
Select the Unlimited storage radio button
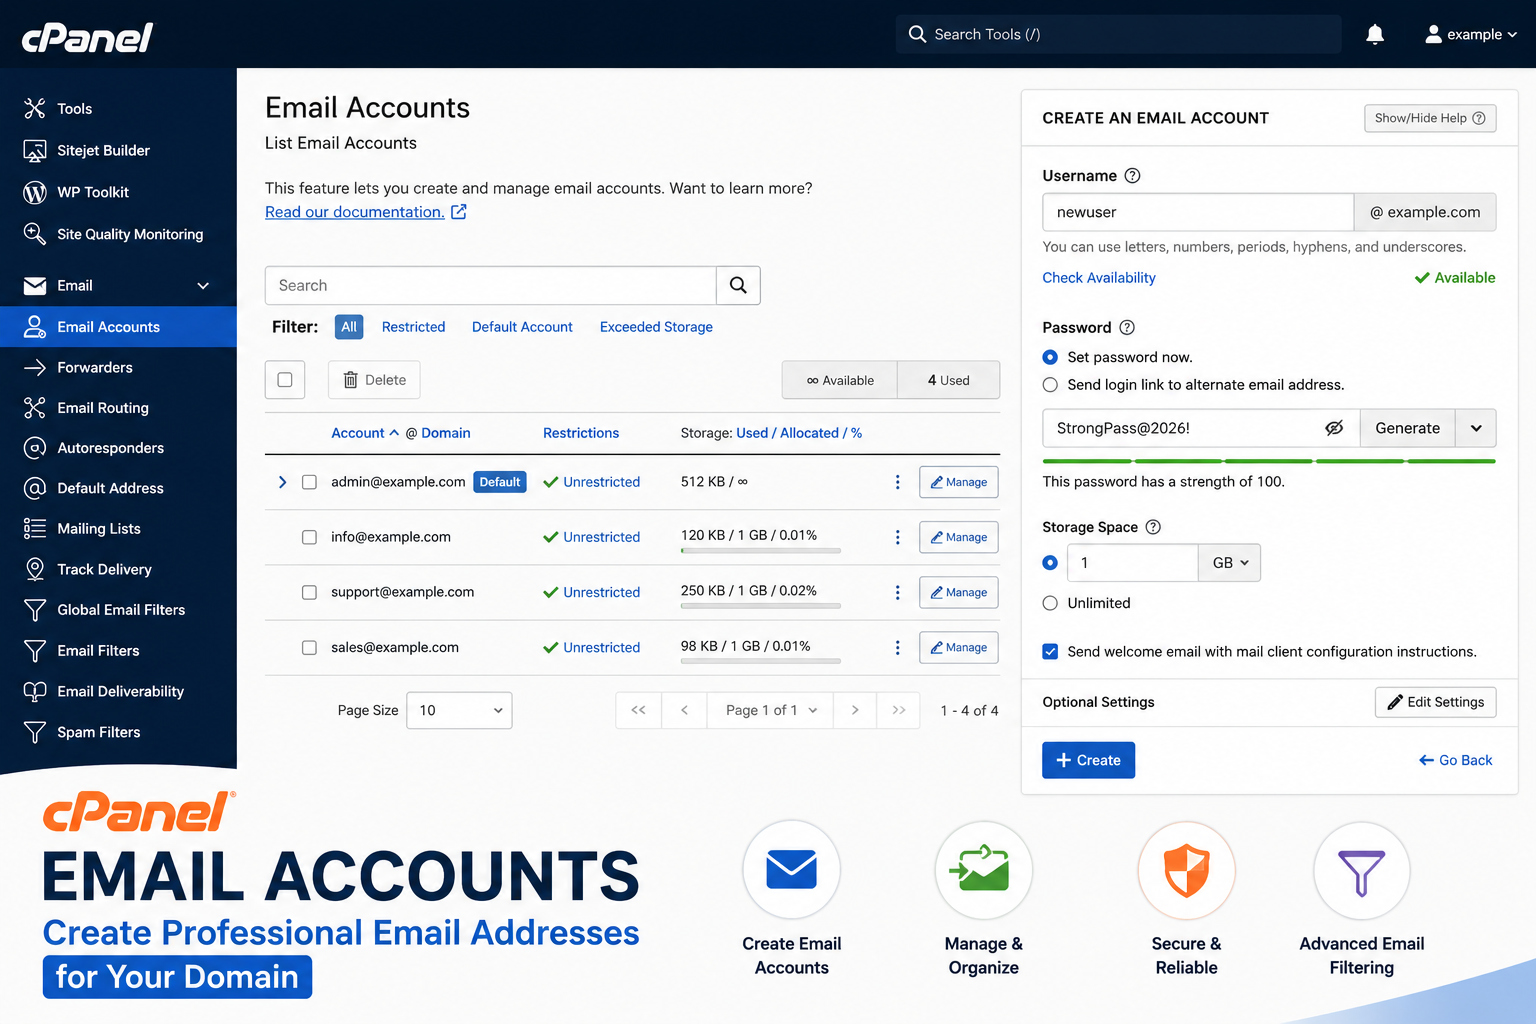pos(1050,603)
